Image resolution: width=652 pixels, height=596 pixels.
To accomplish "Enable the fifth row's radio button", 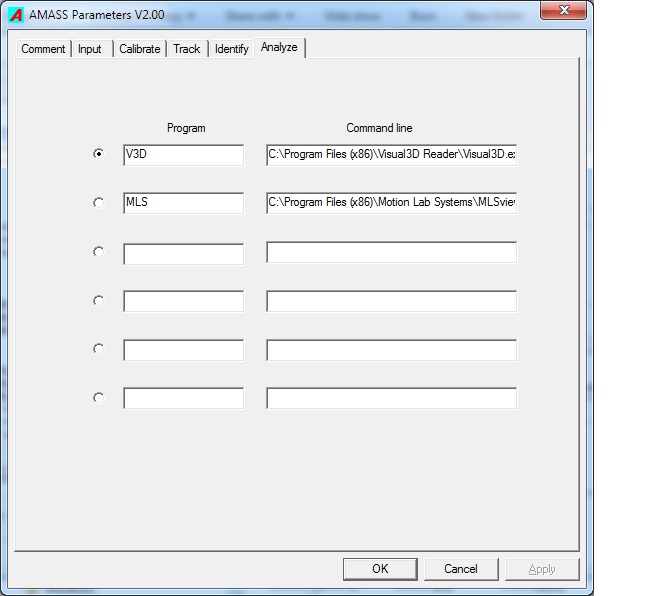I will tap(98, 349).
